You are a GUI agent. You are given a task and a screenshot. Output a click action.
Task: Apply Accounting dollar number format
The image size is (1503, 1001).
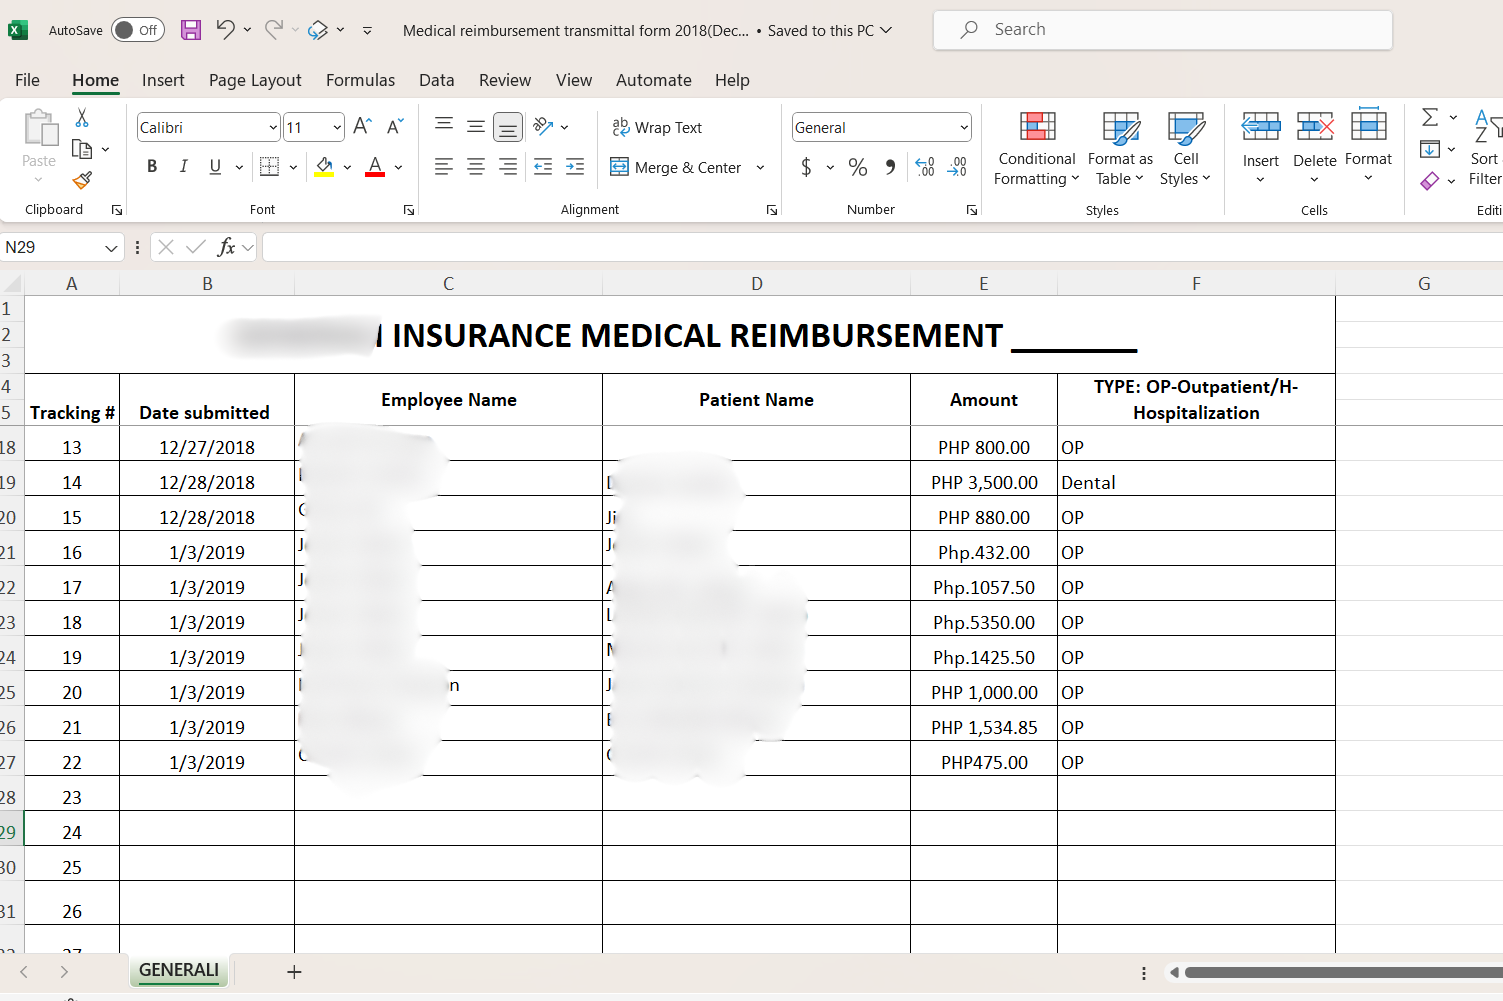point(806,167)
